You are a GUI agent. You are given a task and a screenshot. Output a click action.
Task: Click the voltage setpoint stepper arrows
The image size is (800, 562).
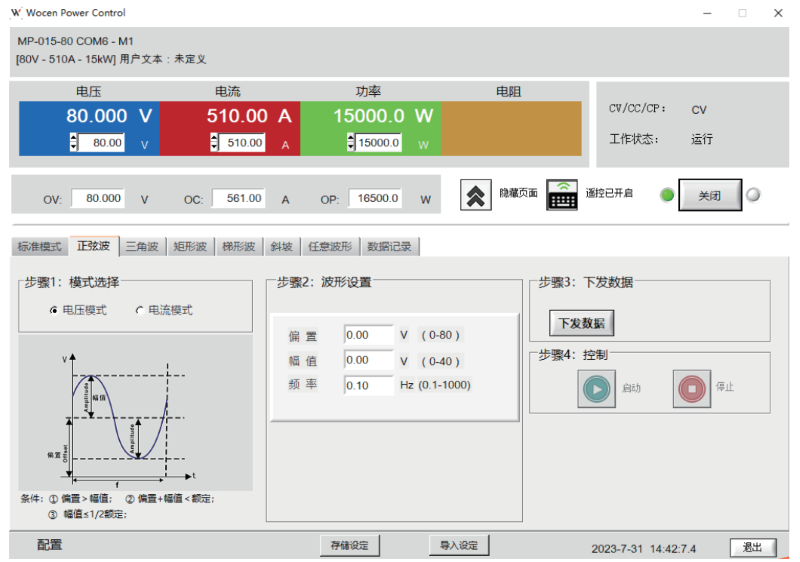[73, 143]
